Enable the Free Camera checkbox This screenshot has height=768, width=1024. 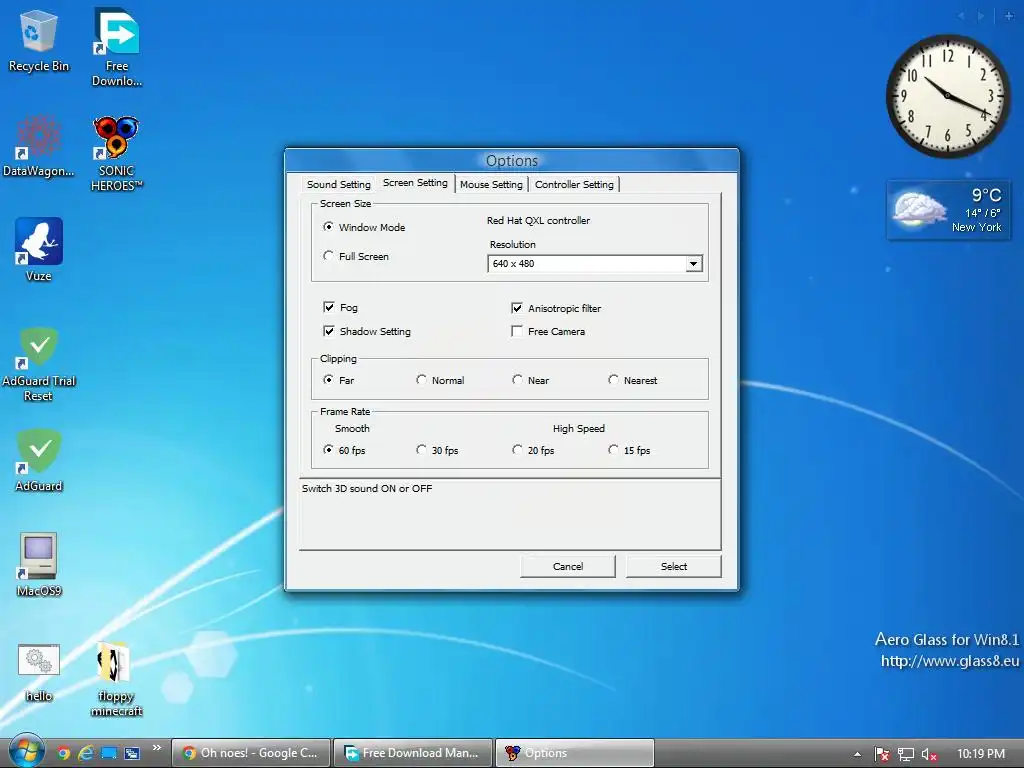point(517,331)
